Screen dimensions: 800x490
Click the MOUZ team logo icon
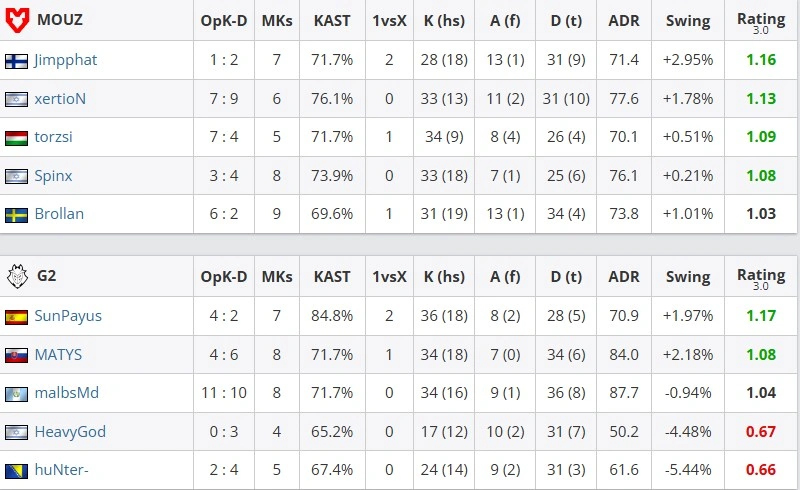pos(17,20)
